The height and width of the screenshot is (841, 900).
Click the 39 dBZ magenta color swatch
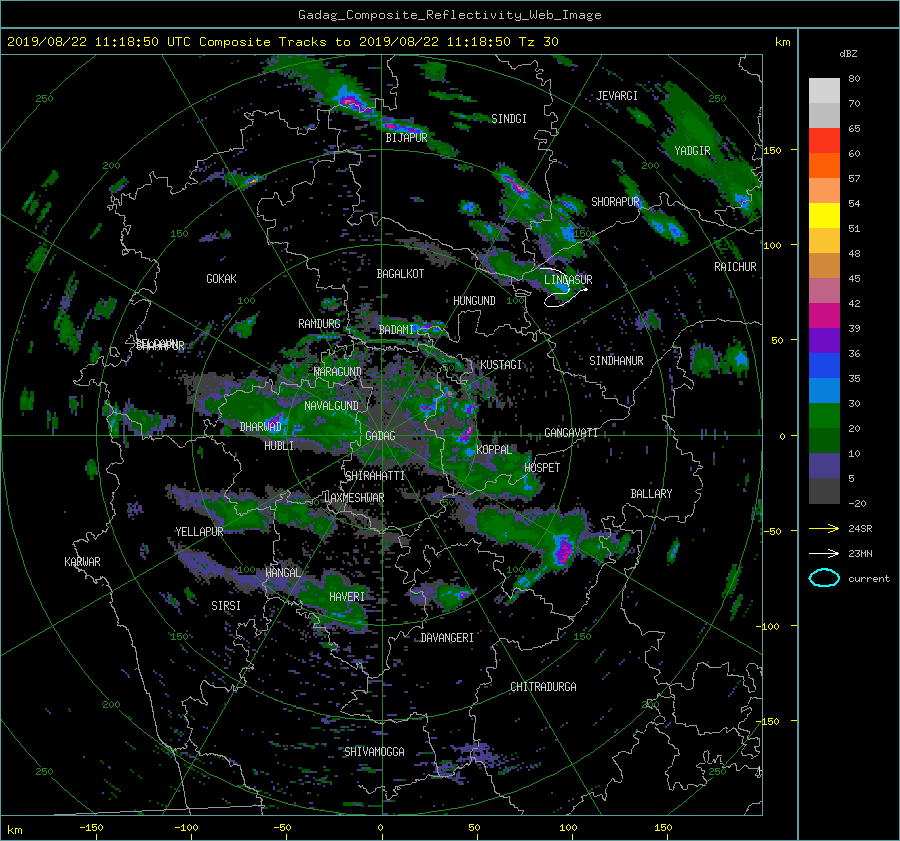[x=824, y=315]
